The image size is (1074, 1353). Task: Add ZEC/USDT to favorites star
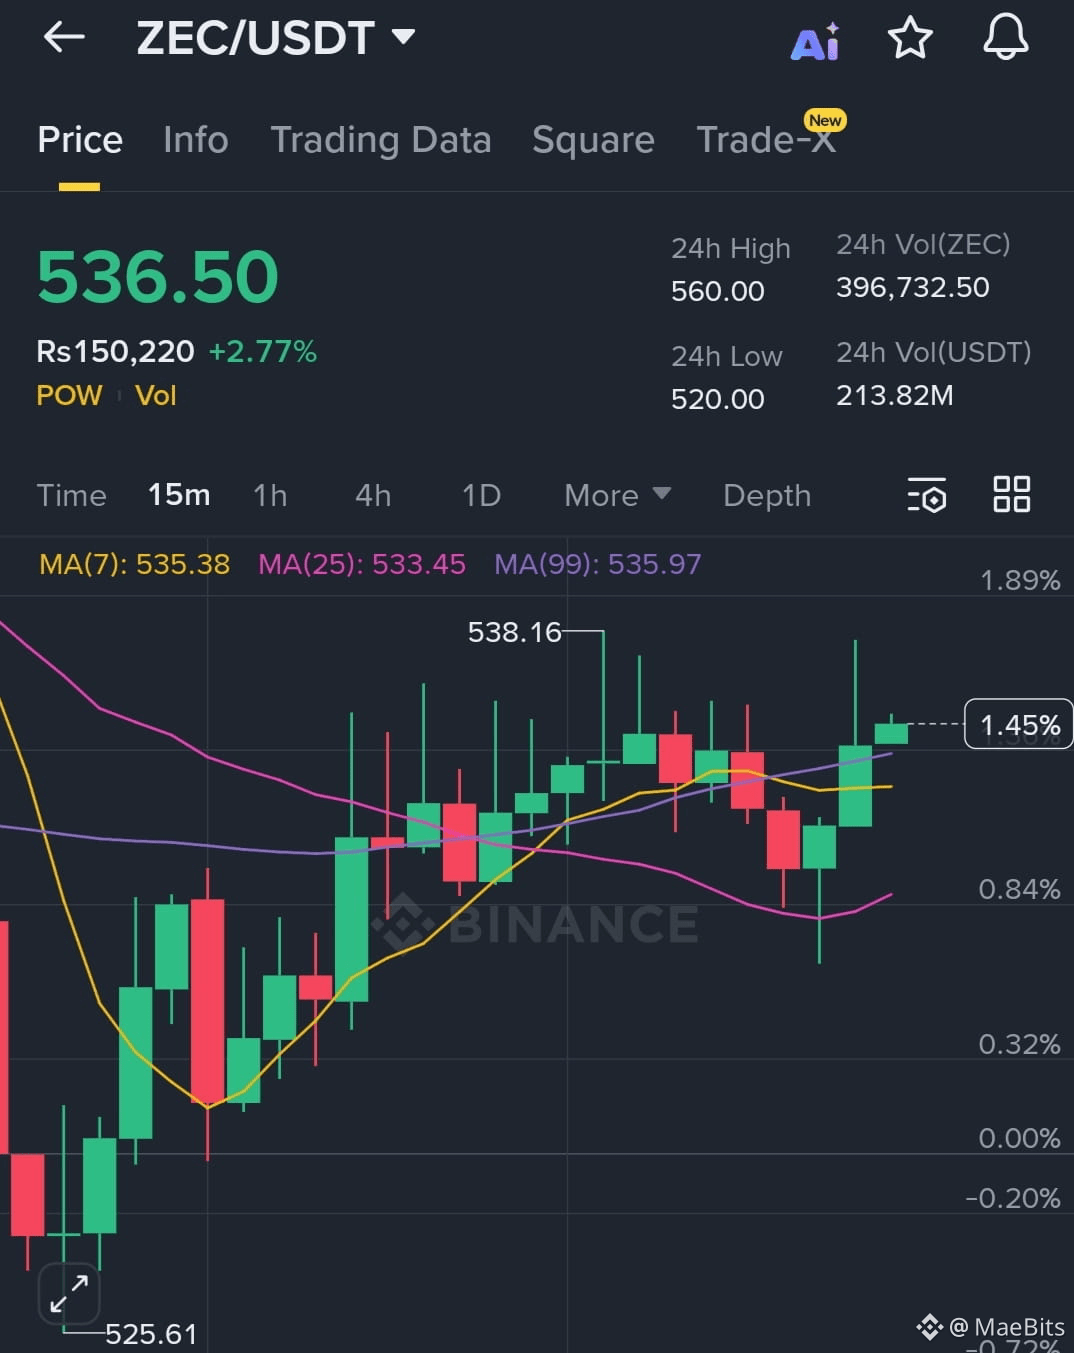pos(910,38)
